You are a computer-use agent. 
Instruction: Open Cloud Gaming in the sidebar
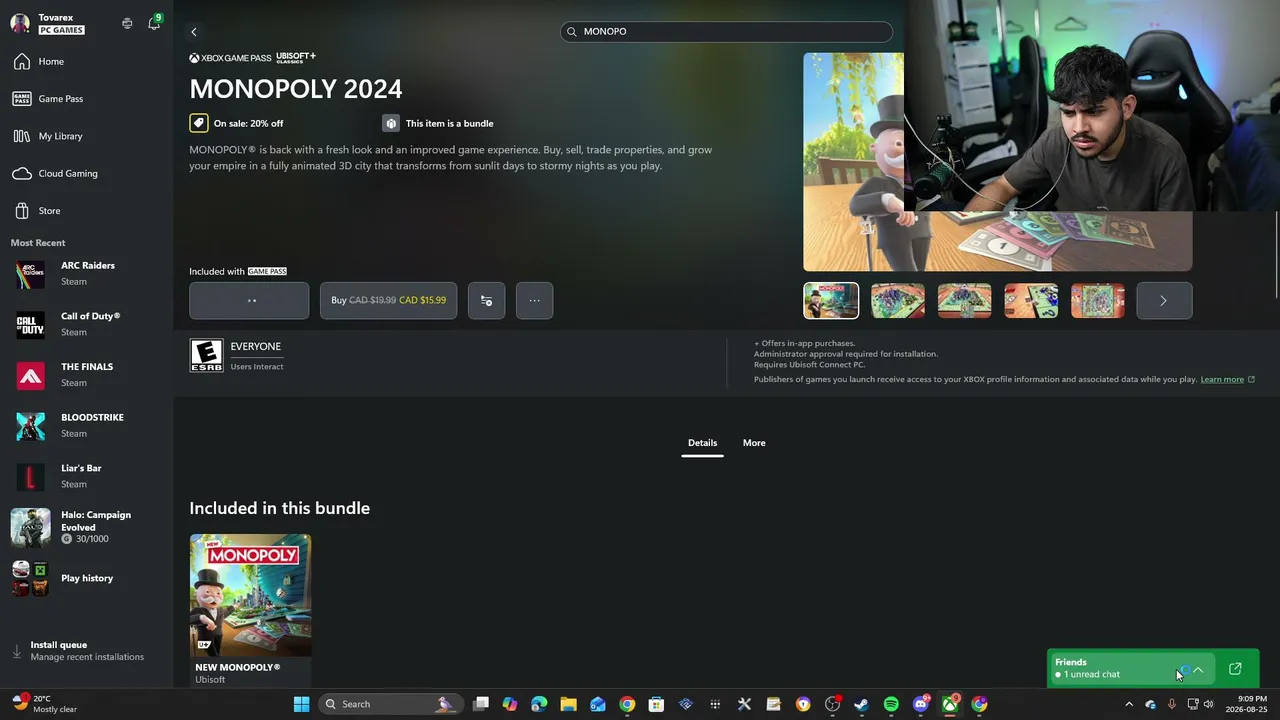(86, 174)
